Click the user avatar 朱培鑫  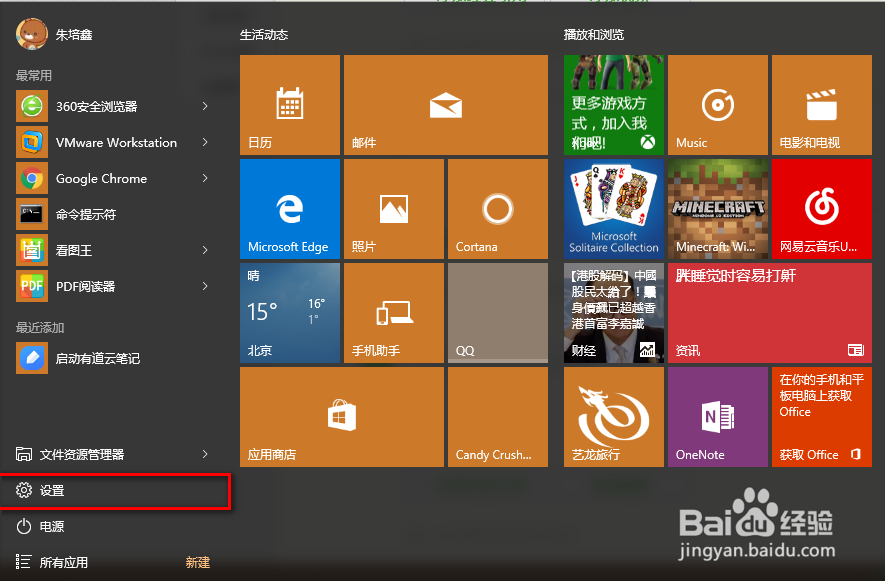32,34
